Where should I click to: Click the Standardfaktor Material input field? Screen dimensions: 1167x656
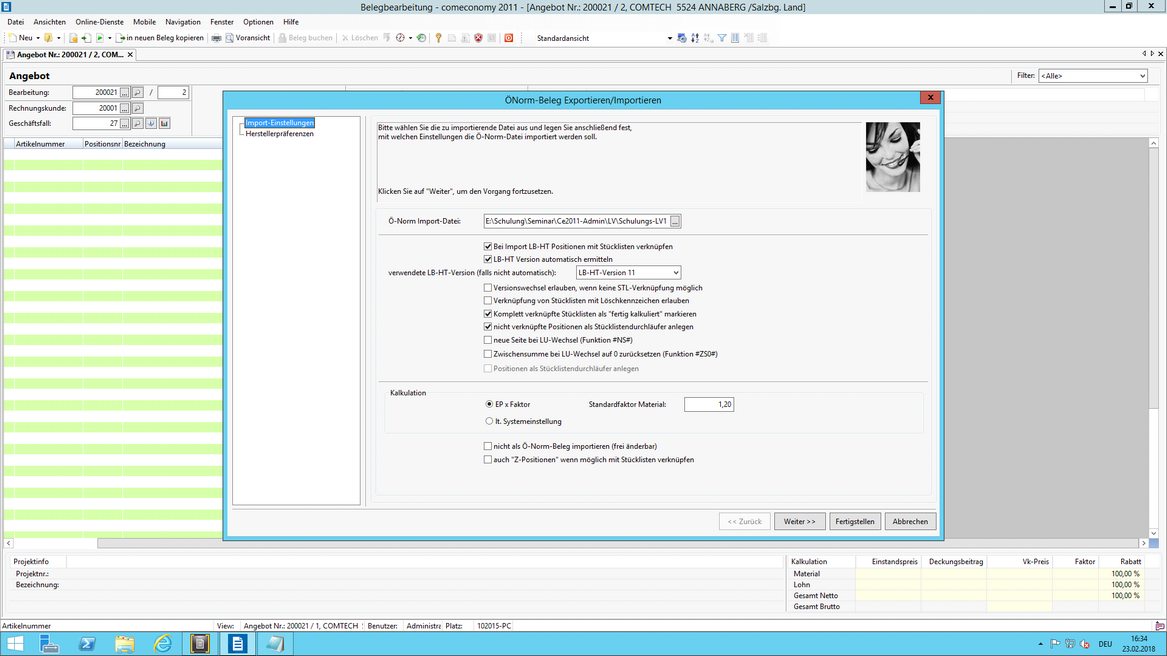pos(709,404)
